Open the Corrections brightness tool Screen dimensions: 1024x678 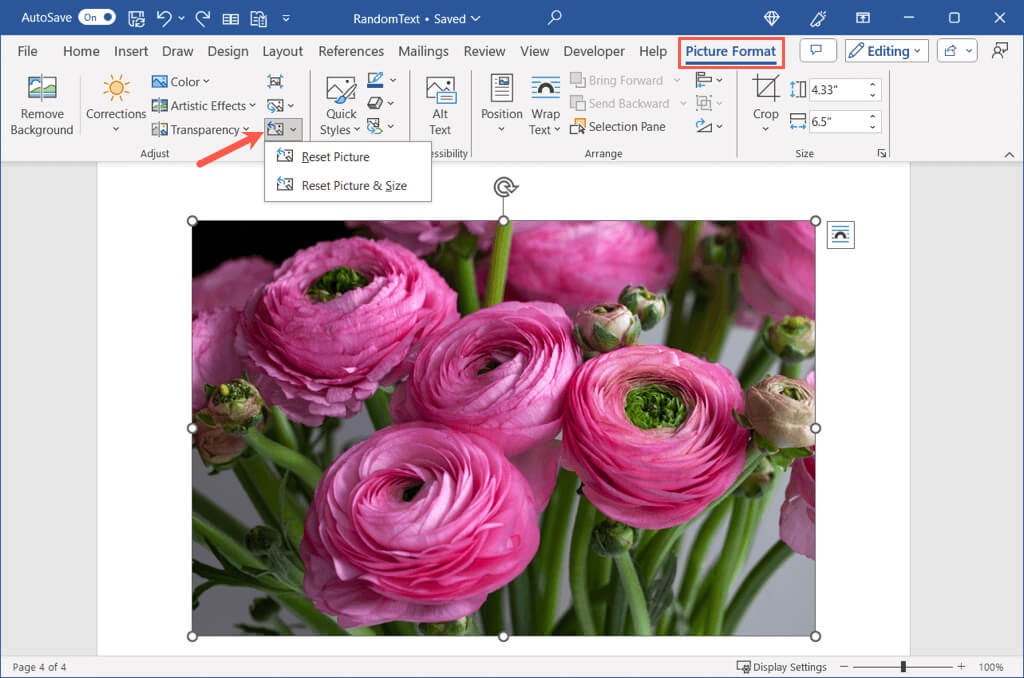coord(116,90)
